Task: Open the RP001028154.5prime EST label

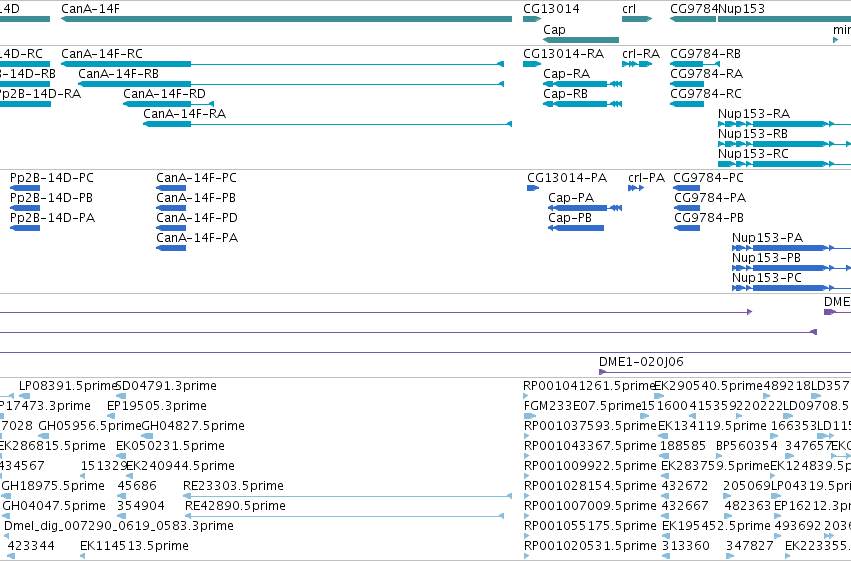Action: coord(590,486)
